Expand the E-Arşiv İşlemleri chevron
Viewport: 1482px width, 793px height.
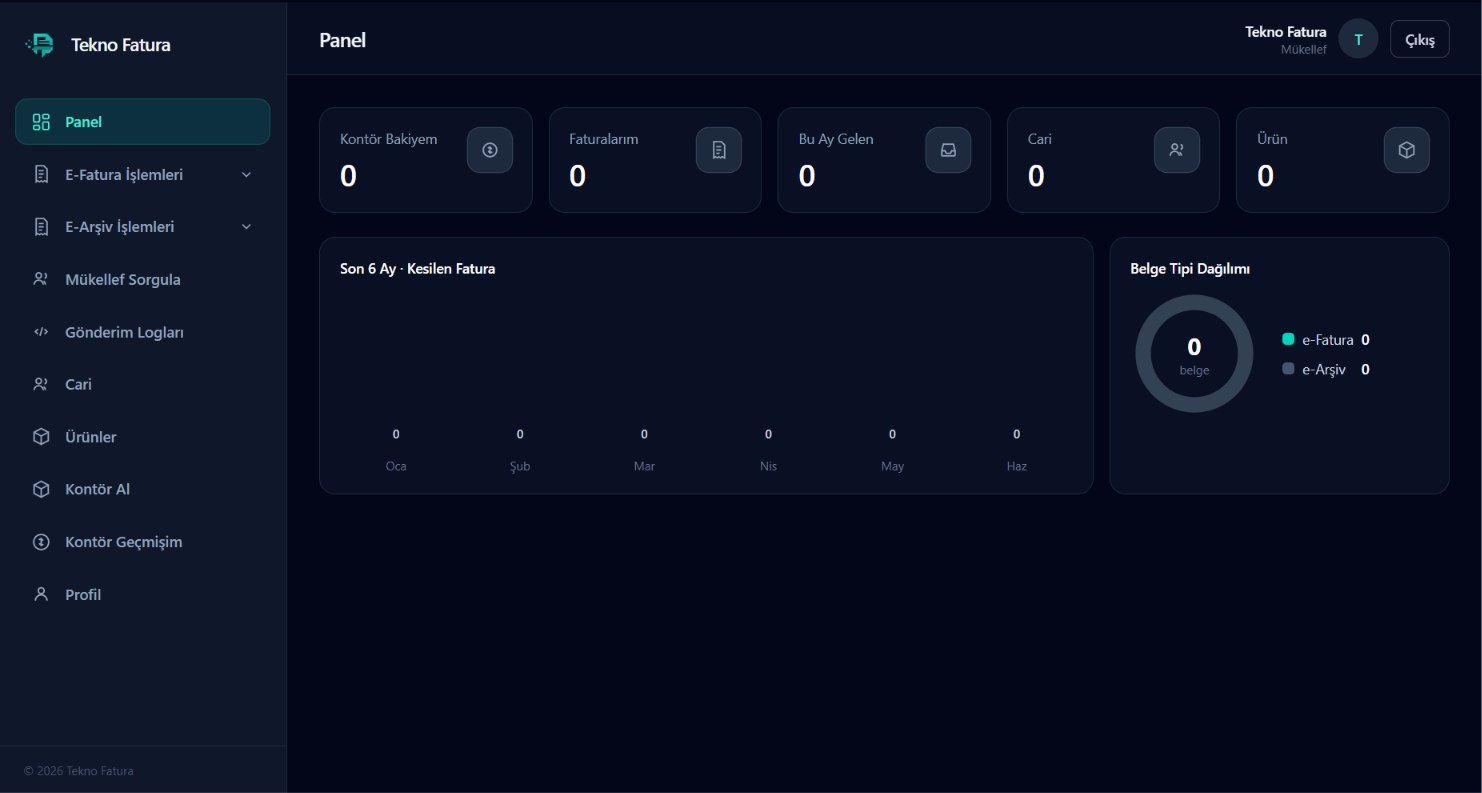pyautogui.click(x=247, y=227)
